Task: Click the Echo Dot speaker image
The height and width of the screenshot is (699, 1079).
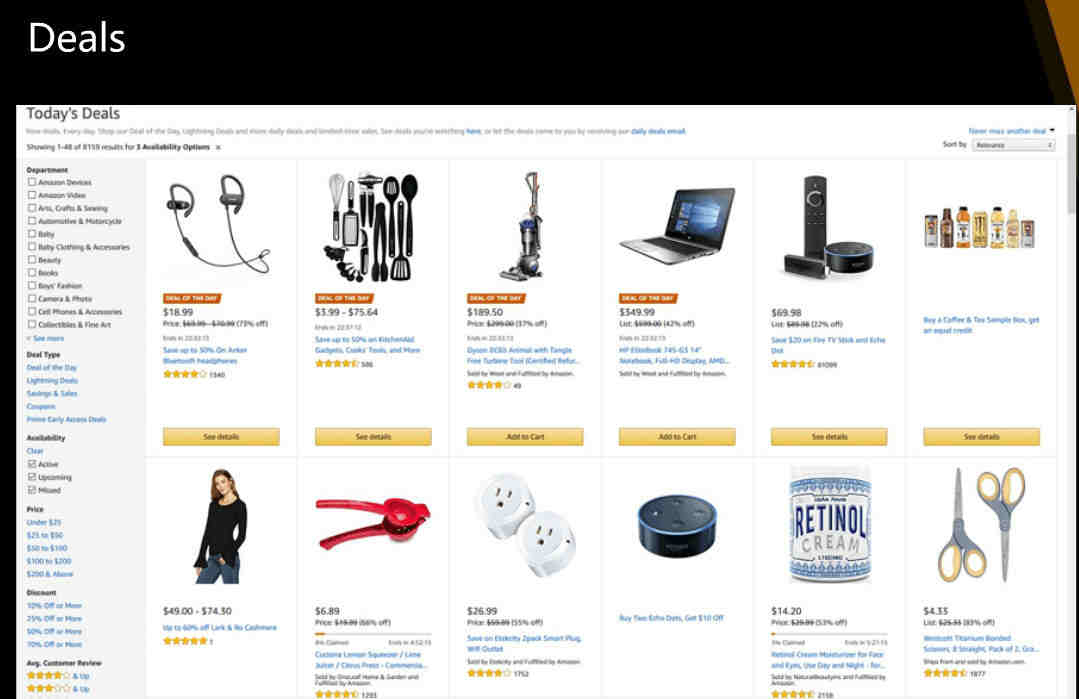Action: pyautogui.click(x=677, y=526)
